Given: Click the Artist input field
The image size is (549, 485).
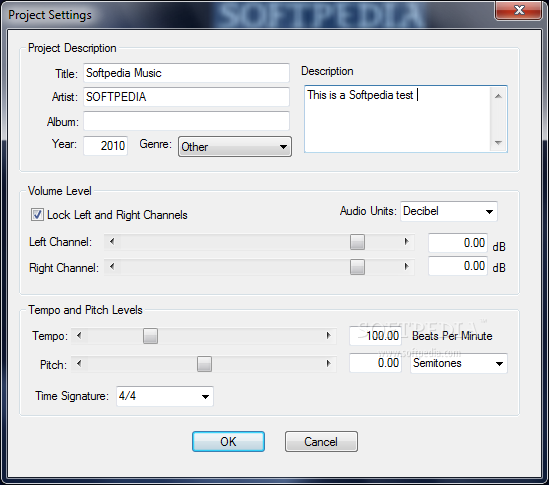Looking at the screenshot, I should coord(186,97).
